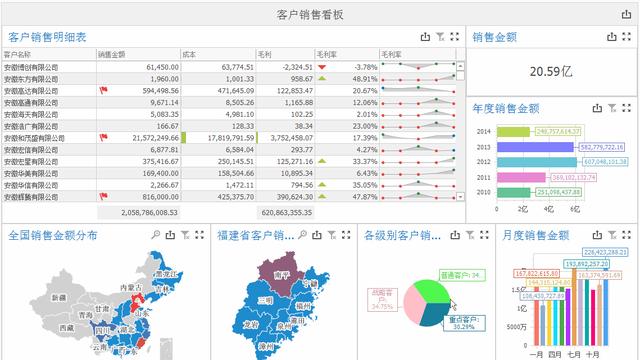Select the blue 2012 bar
The height and width of the screenshot is (360, 640).
pyautogui.click(x=537, y=162)
